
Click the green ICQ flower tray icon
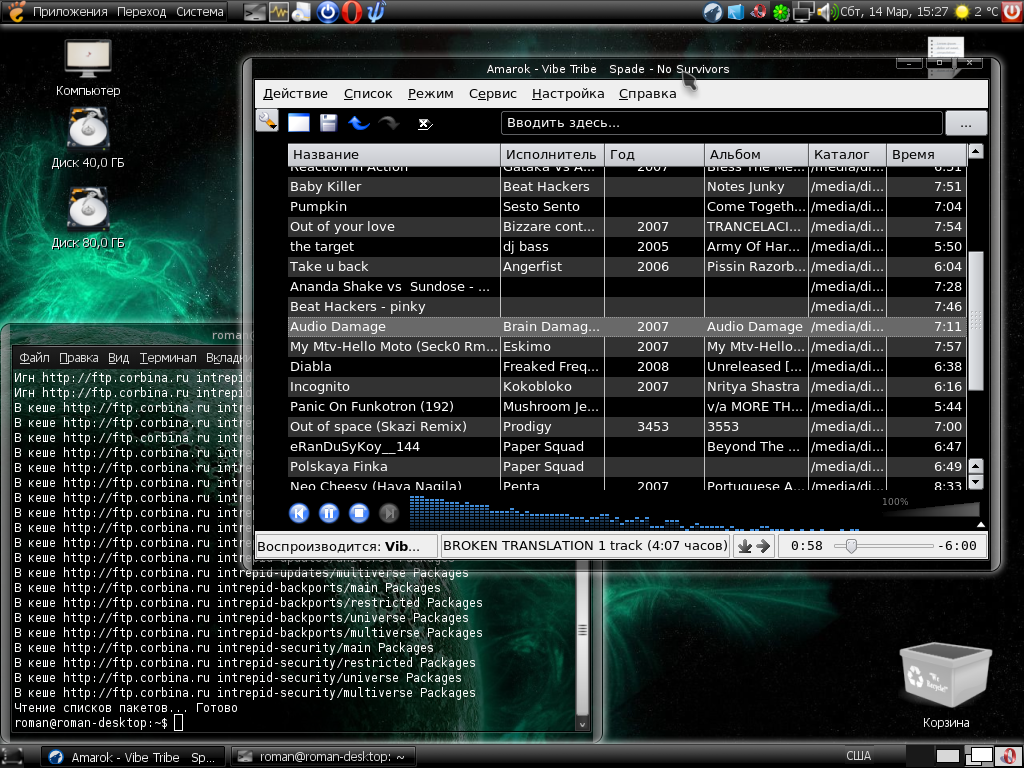point(781,12)
